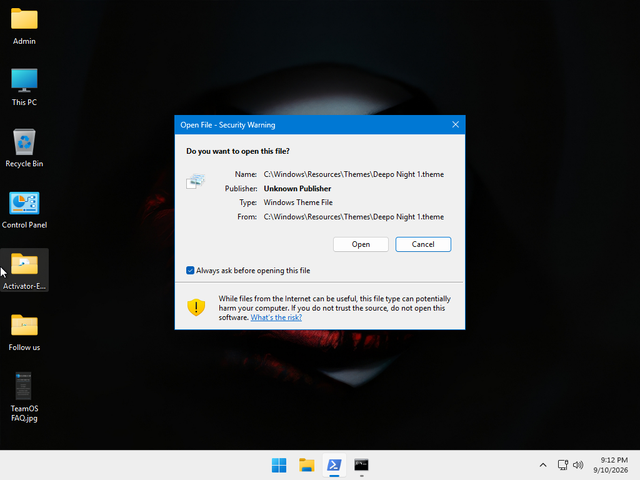This screenshot has width=640, height=480.
Task: Open File Explorer from the taskbar
Action: pos(307,465)
